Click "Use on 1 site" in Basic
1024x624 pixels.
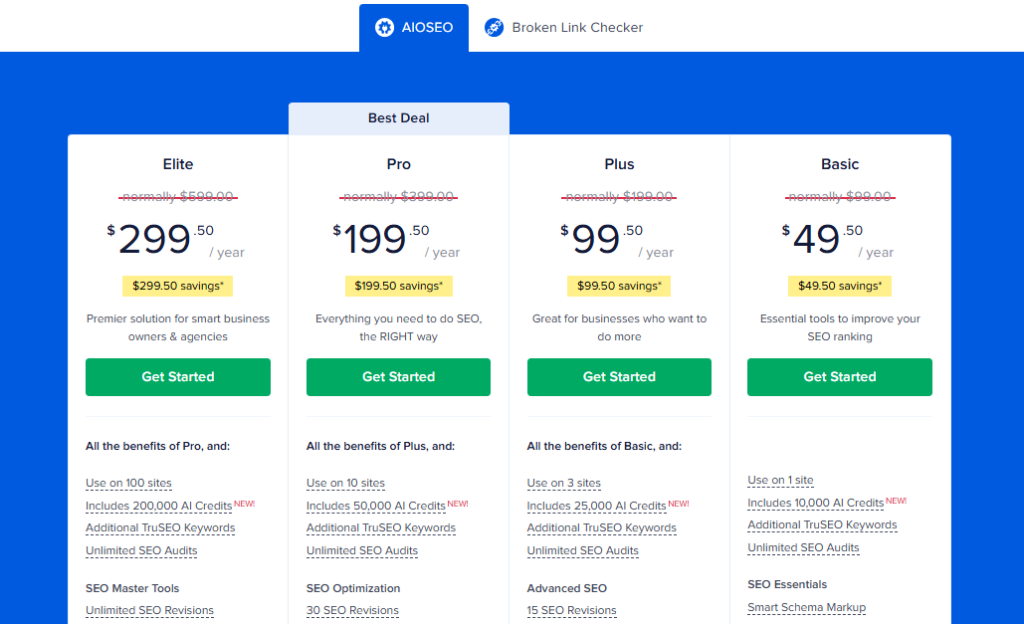pyautogui.click(x=781, y=480)
